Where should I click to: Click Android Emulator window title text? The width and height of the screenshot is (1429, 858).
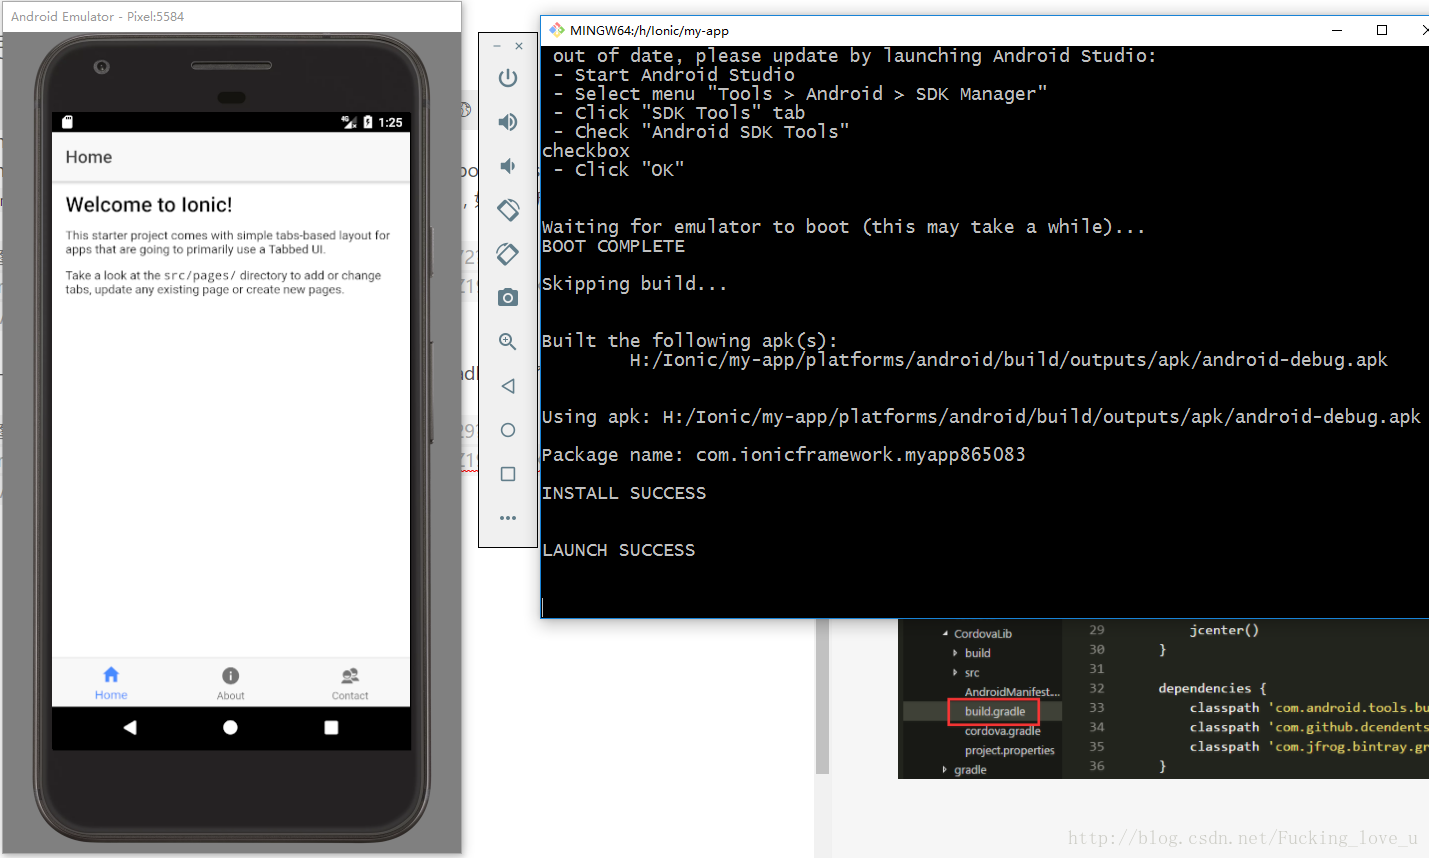click(97, 17)
